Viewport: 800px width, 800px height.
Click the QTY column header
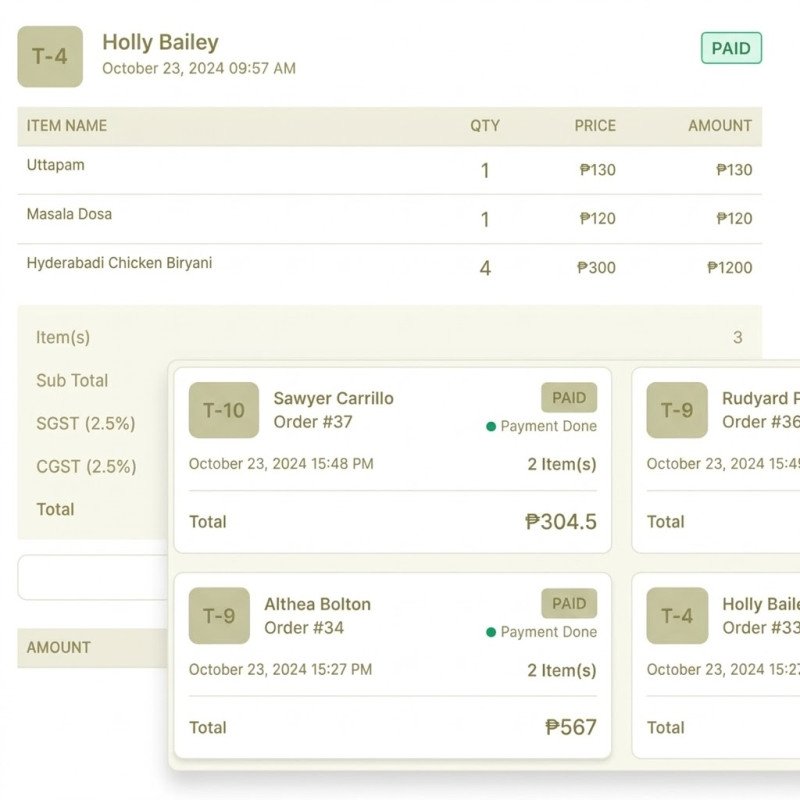point(485,126)
